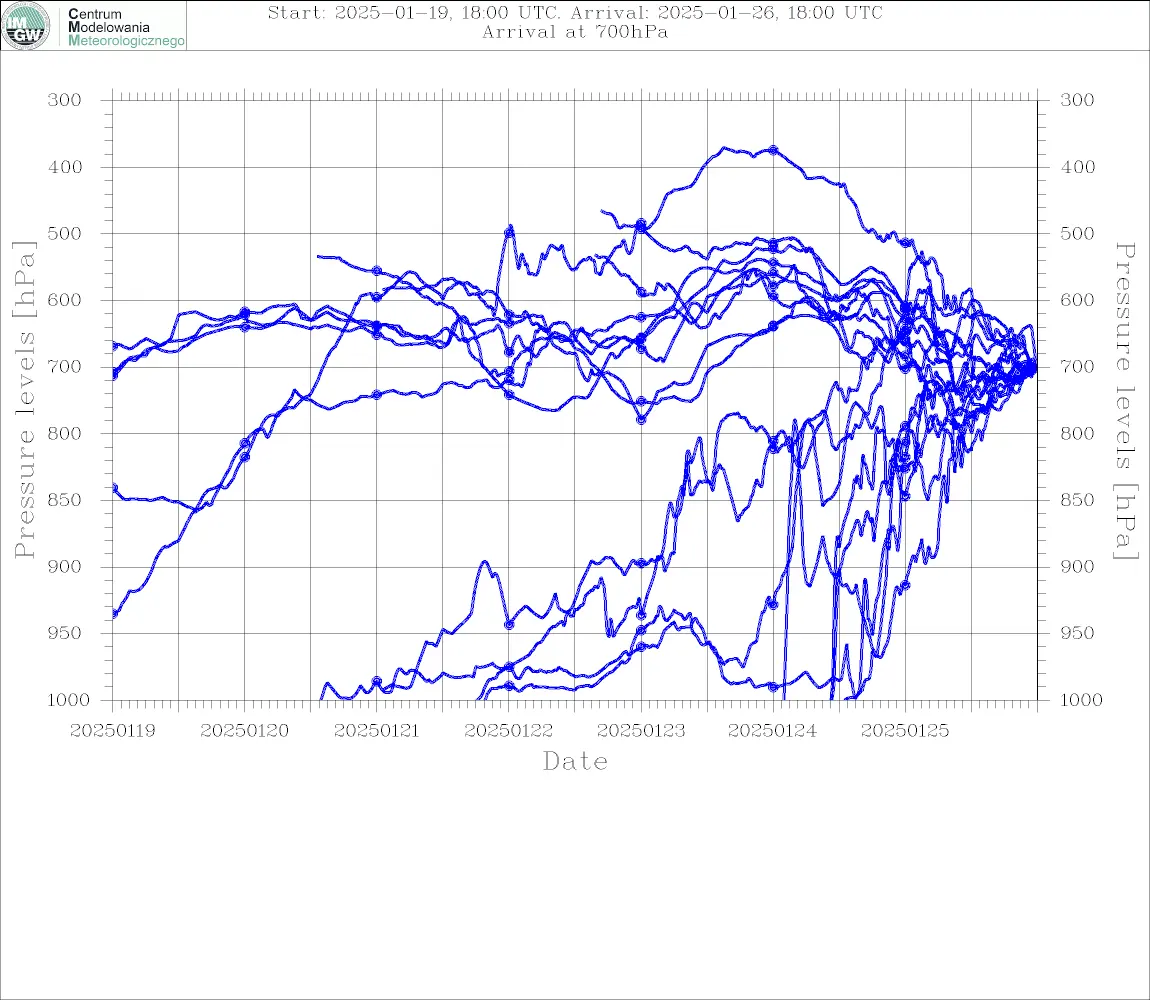The image size is (1150, 1000).
Task: Click the right axis 1000 label
Action: tap(1082, 700)
